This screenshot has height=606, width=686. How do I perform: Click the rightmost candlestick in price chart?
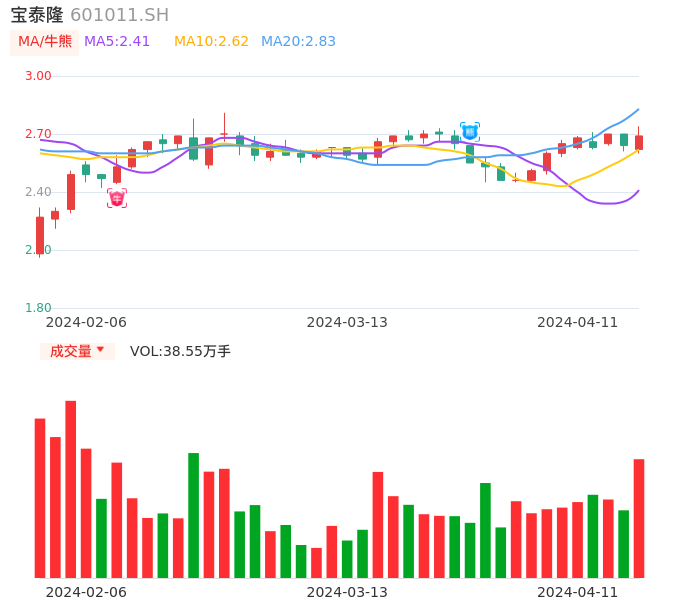[639, 142]
